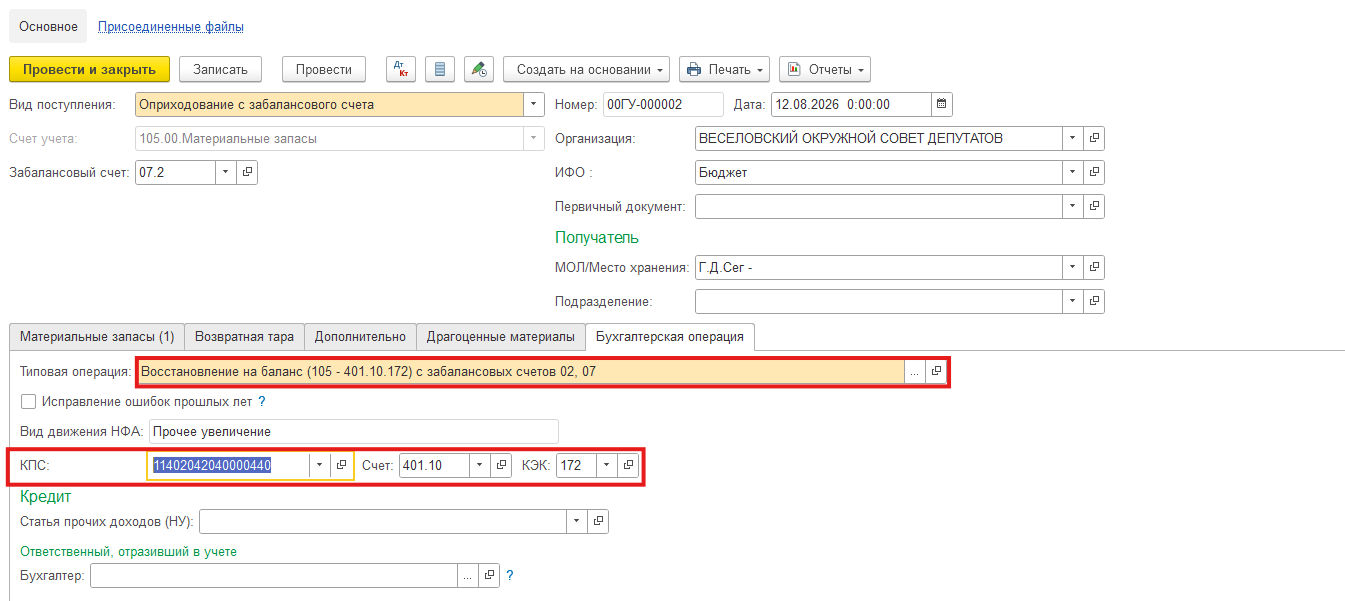This screenshot has height=601, width=1345.
Task: Click open-form icon beside Забалансовый счет 07.2
Action: pyautogui.click(x=247, y=172)
